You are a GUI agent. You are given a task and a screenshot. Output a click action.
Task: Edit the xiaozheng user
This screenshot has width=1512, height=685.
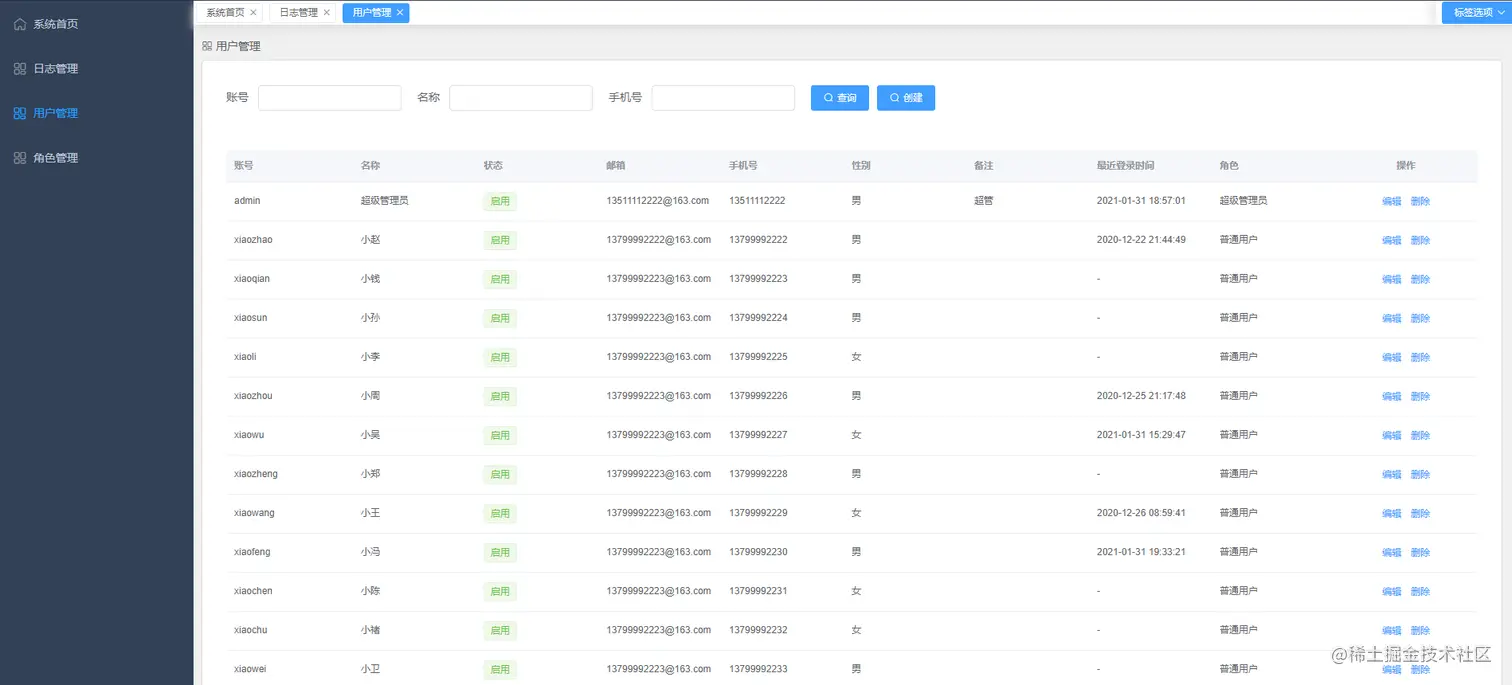[1391, 474]
